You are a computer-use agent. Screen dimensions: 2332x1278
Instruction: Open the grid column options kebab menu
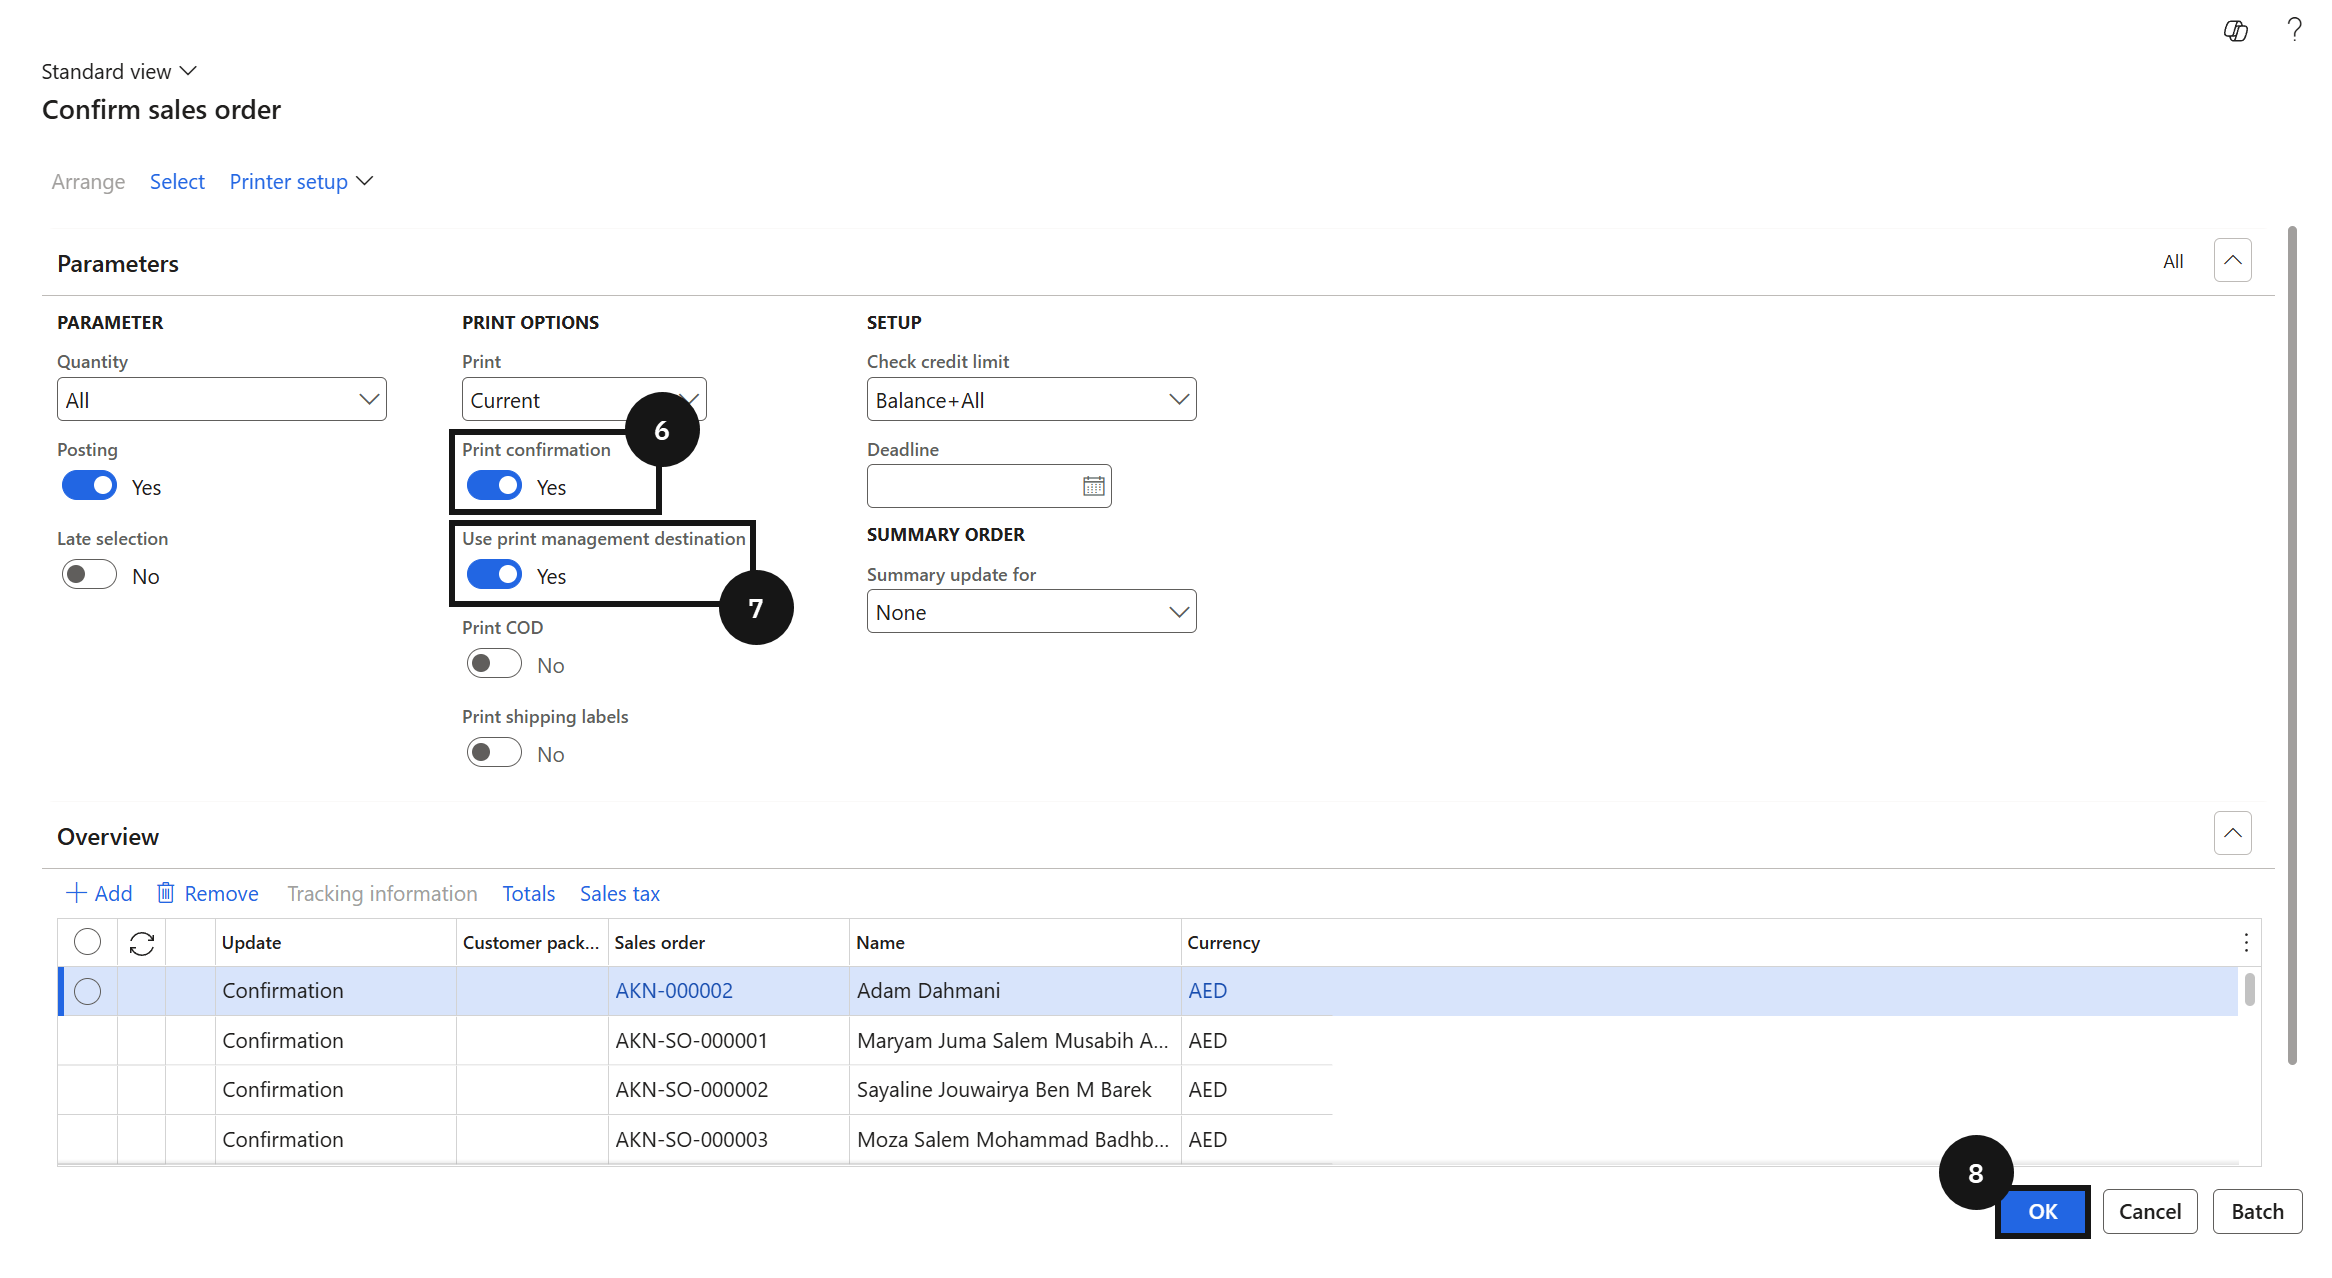click(2246, 943)
